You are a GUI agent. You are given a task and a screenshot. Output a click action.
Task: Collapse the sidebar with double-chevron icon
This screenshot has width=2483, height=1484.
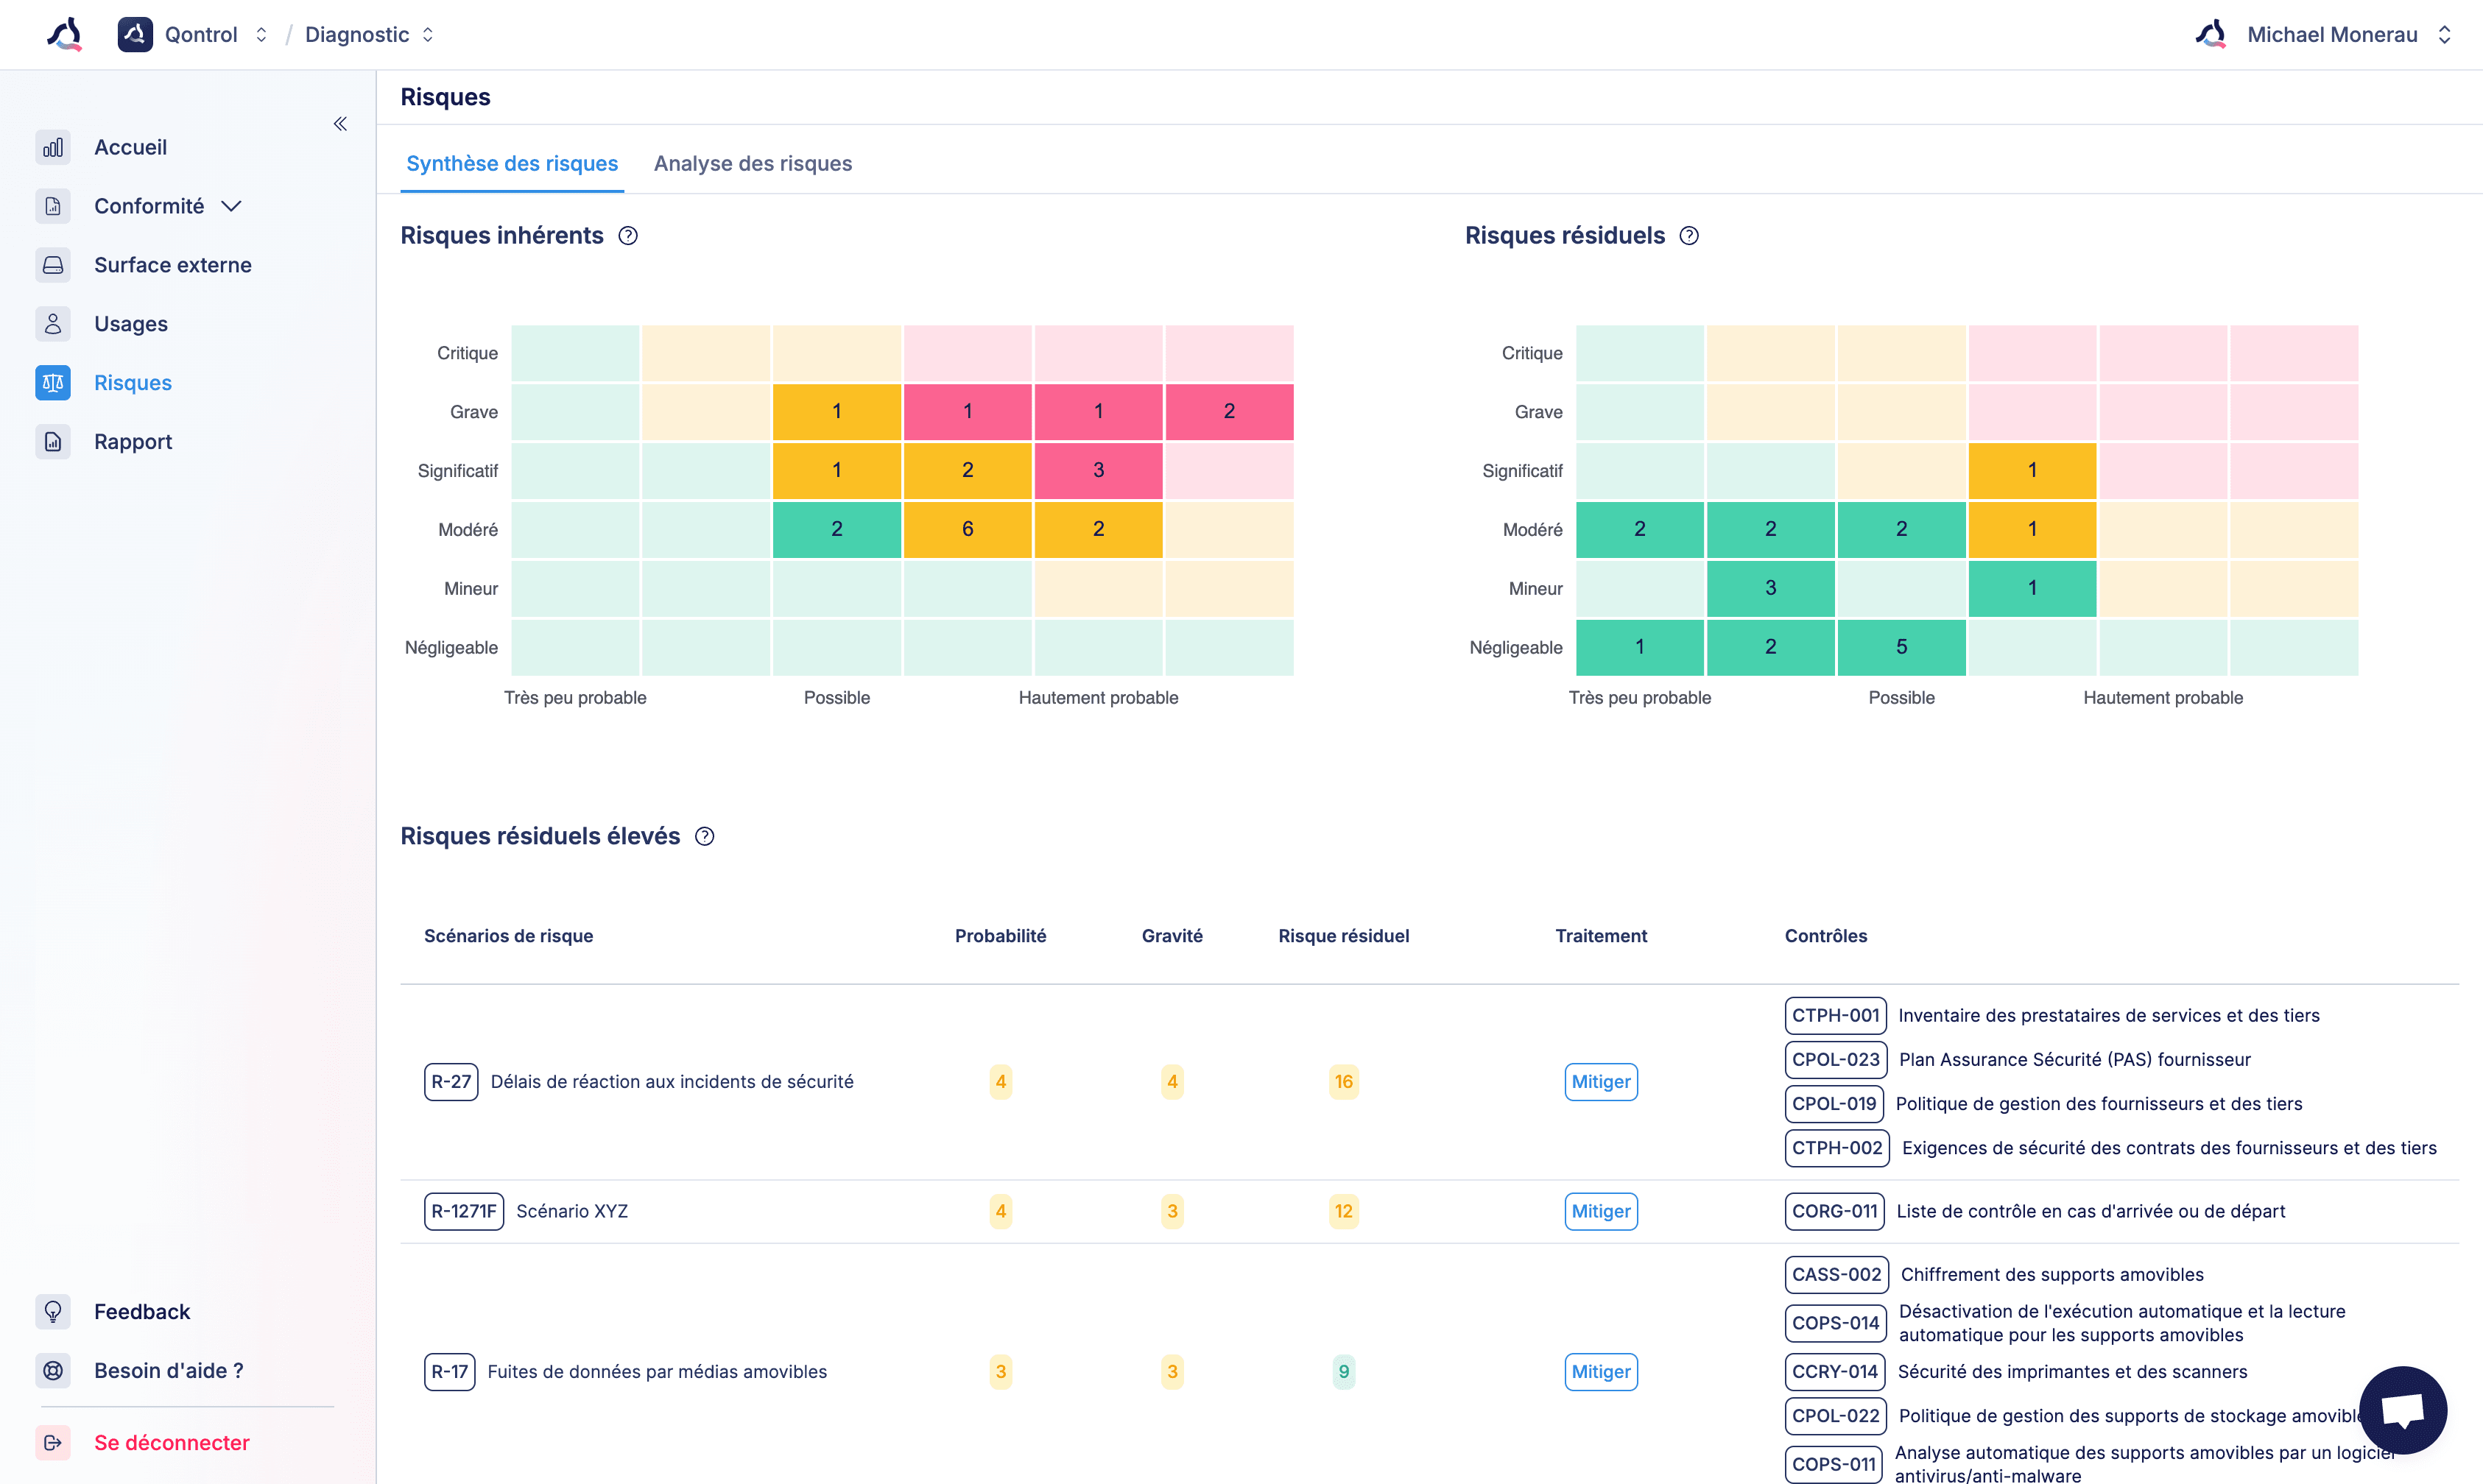pos(340,124)
